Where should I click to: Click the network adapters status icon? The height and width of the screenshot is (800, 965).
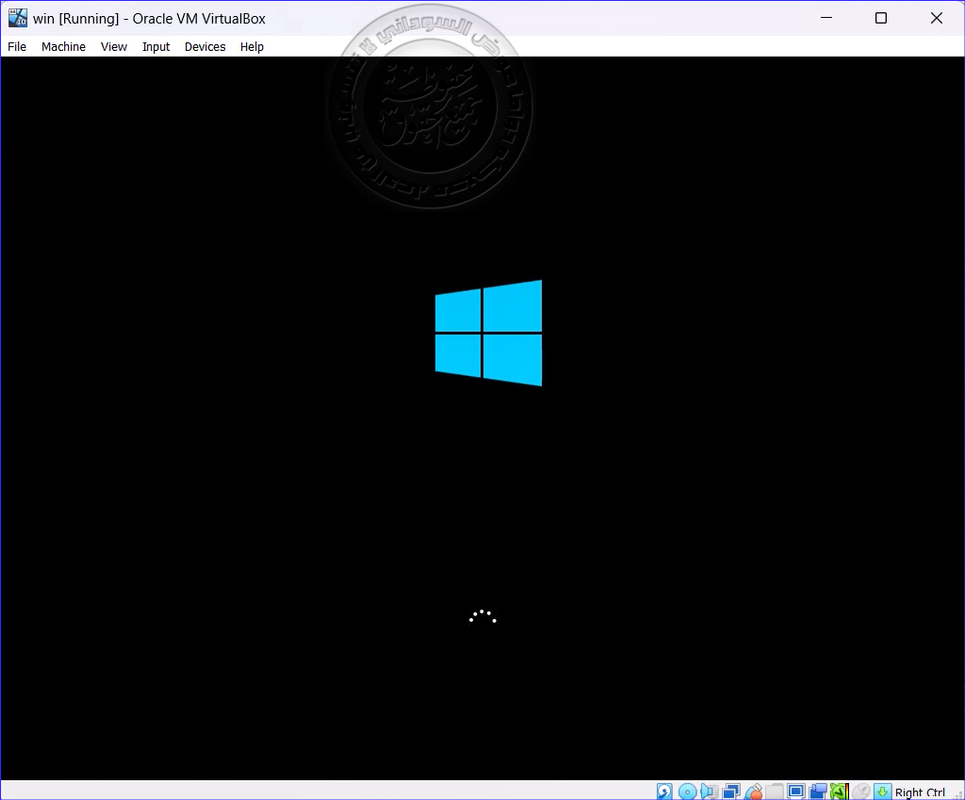point(731,792)
